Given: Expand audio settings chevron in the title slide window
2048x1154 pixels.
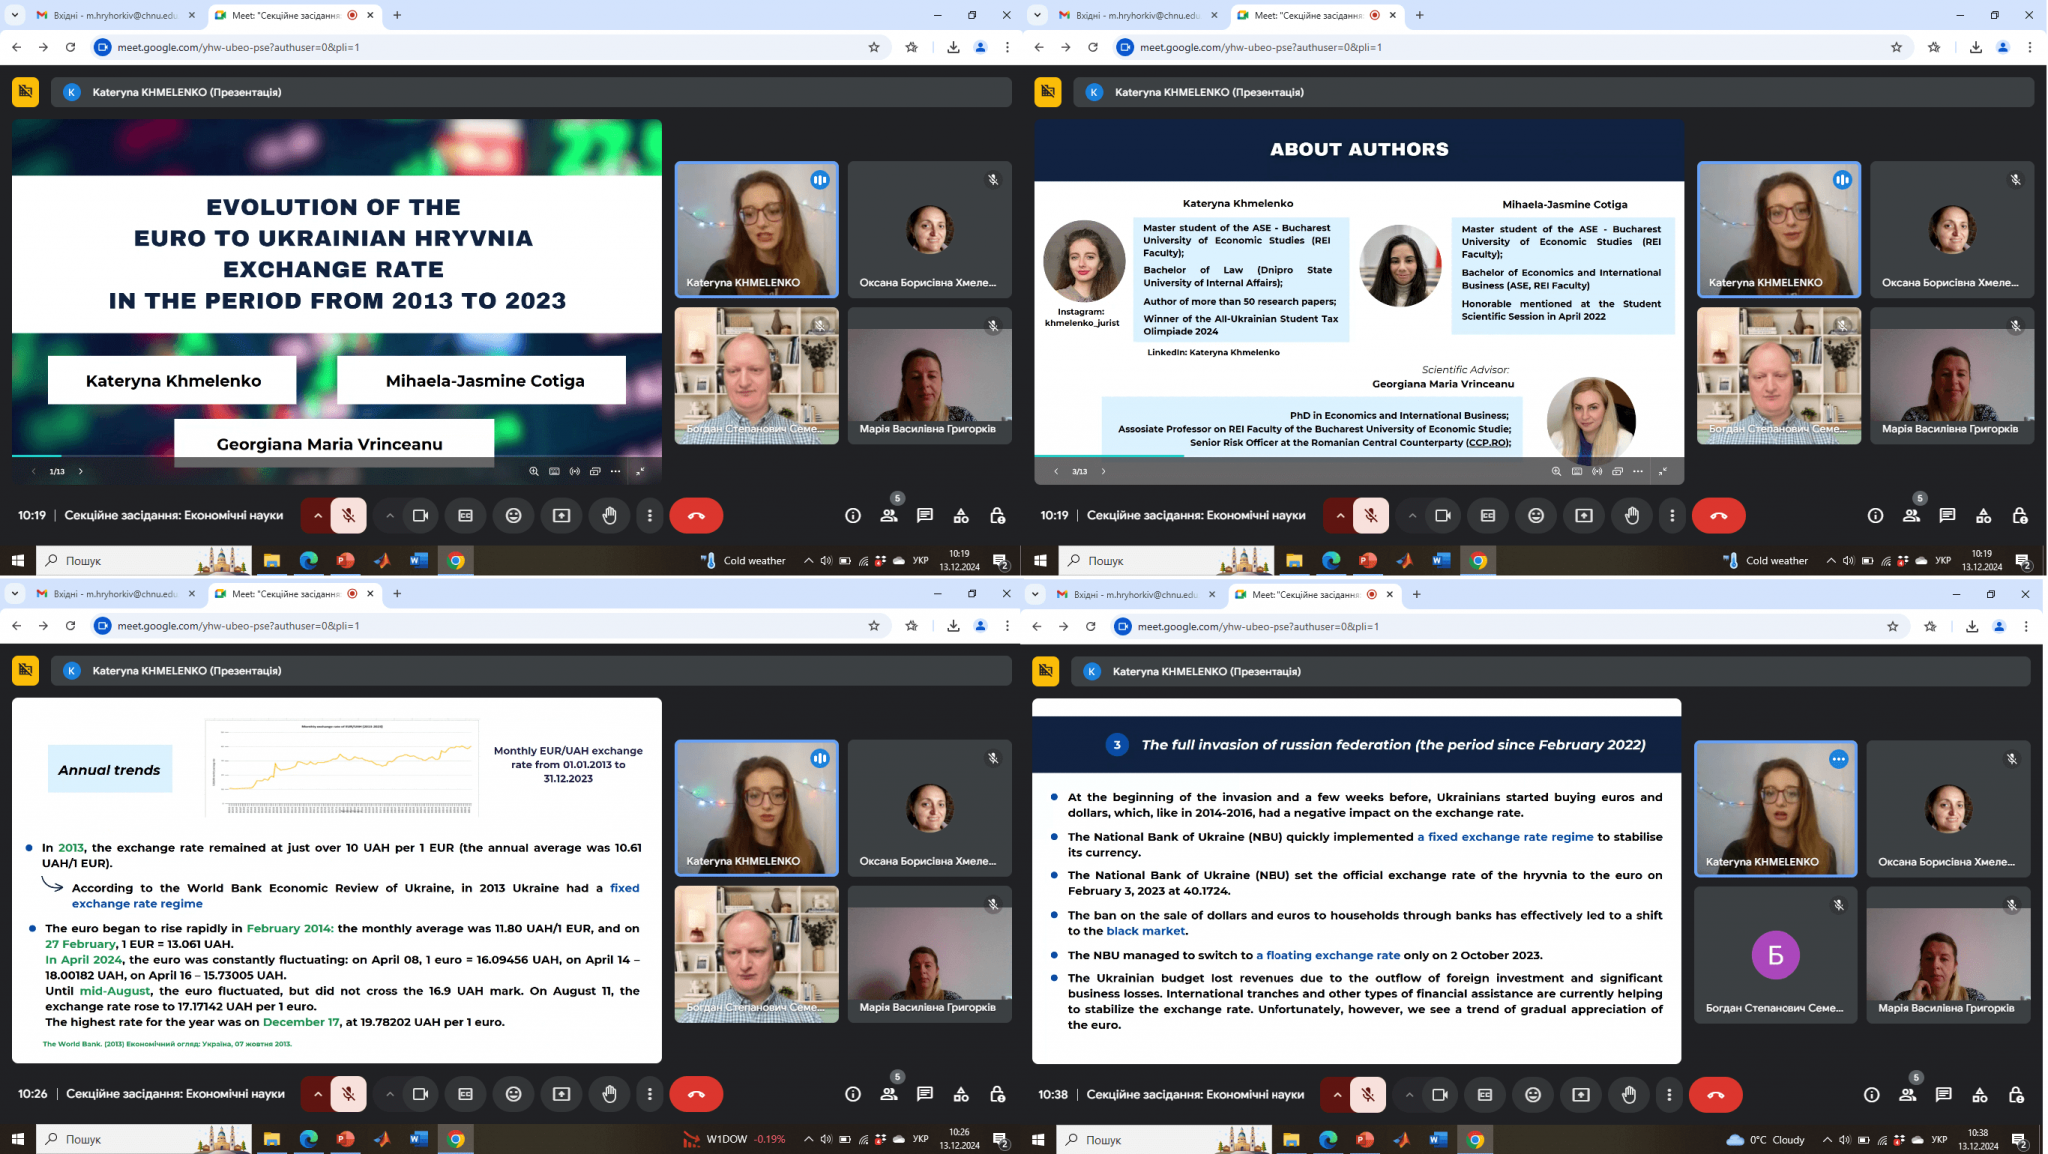Looking at the screenshot, I should click(318, 516).
